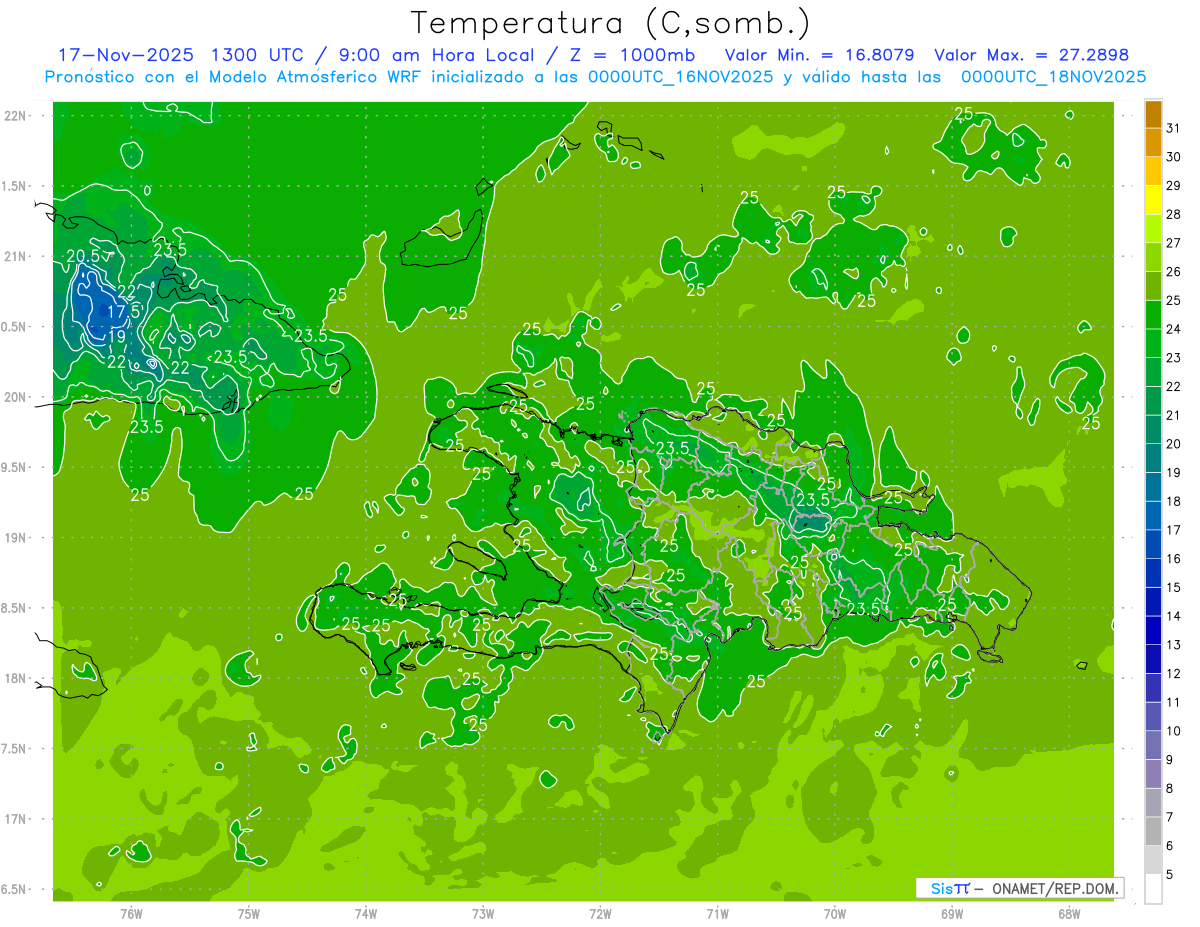Click the colorbar label '28'
The image size is (1200, 927).
click(x=1174, y=214)
